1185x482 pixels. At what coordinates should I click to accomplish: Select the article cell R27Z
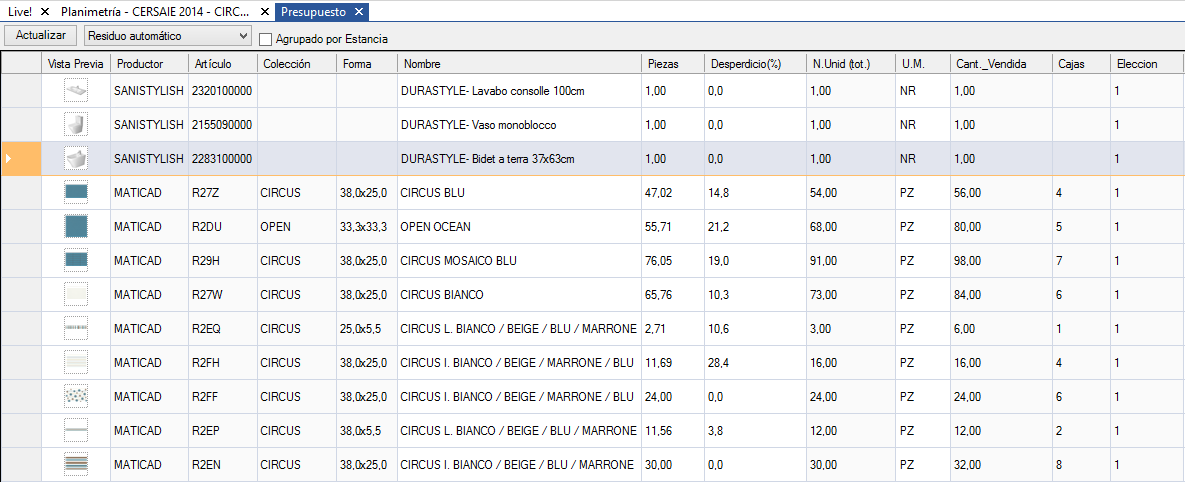point(223,193)
